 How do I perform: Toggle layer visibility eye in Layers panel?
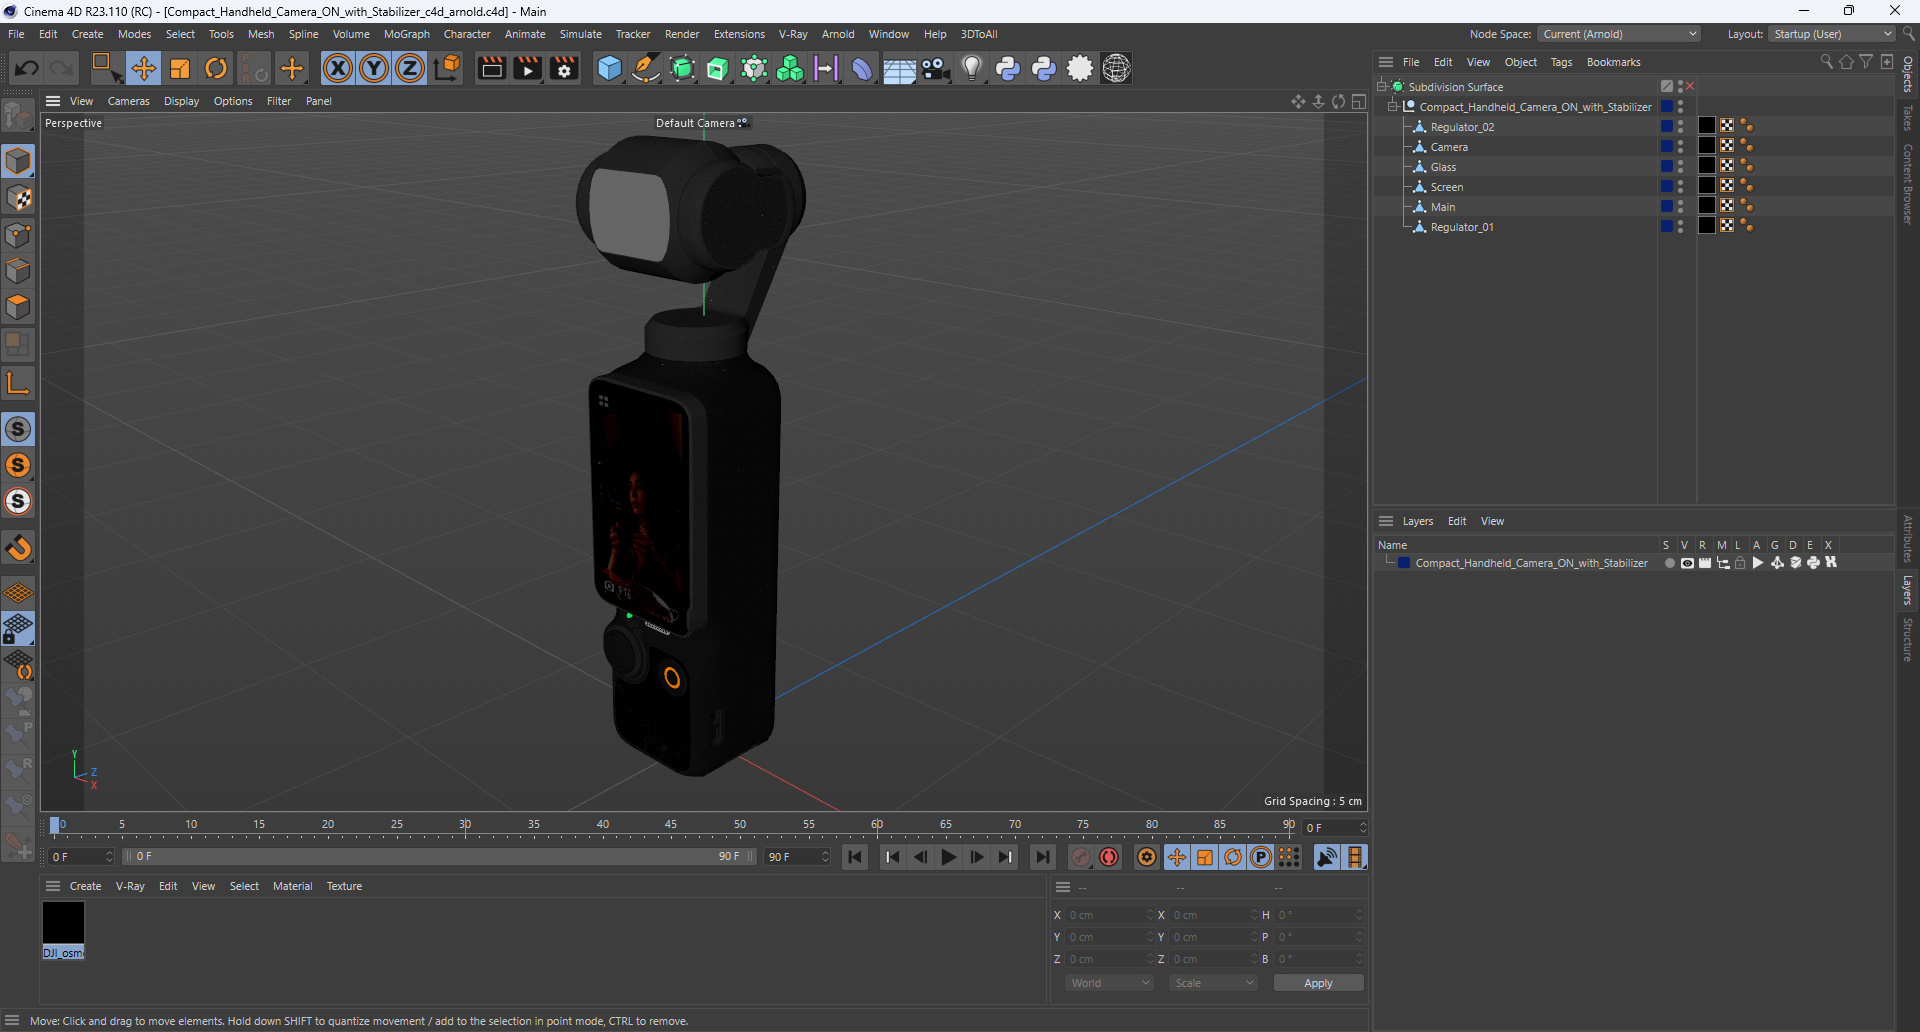(1687, 563)
